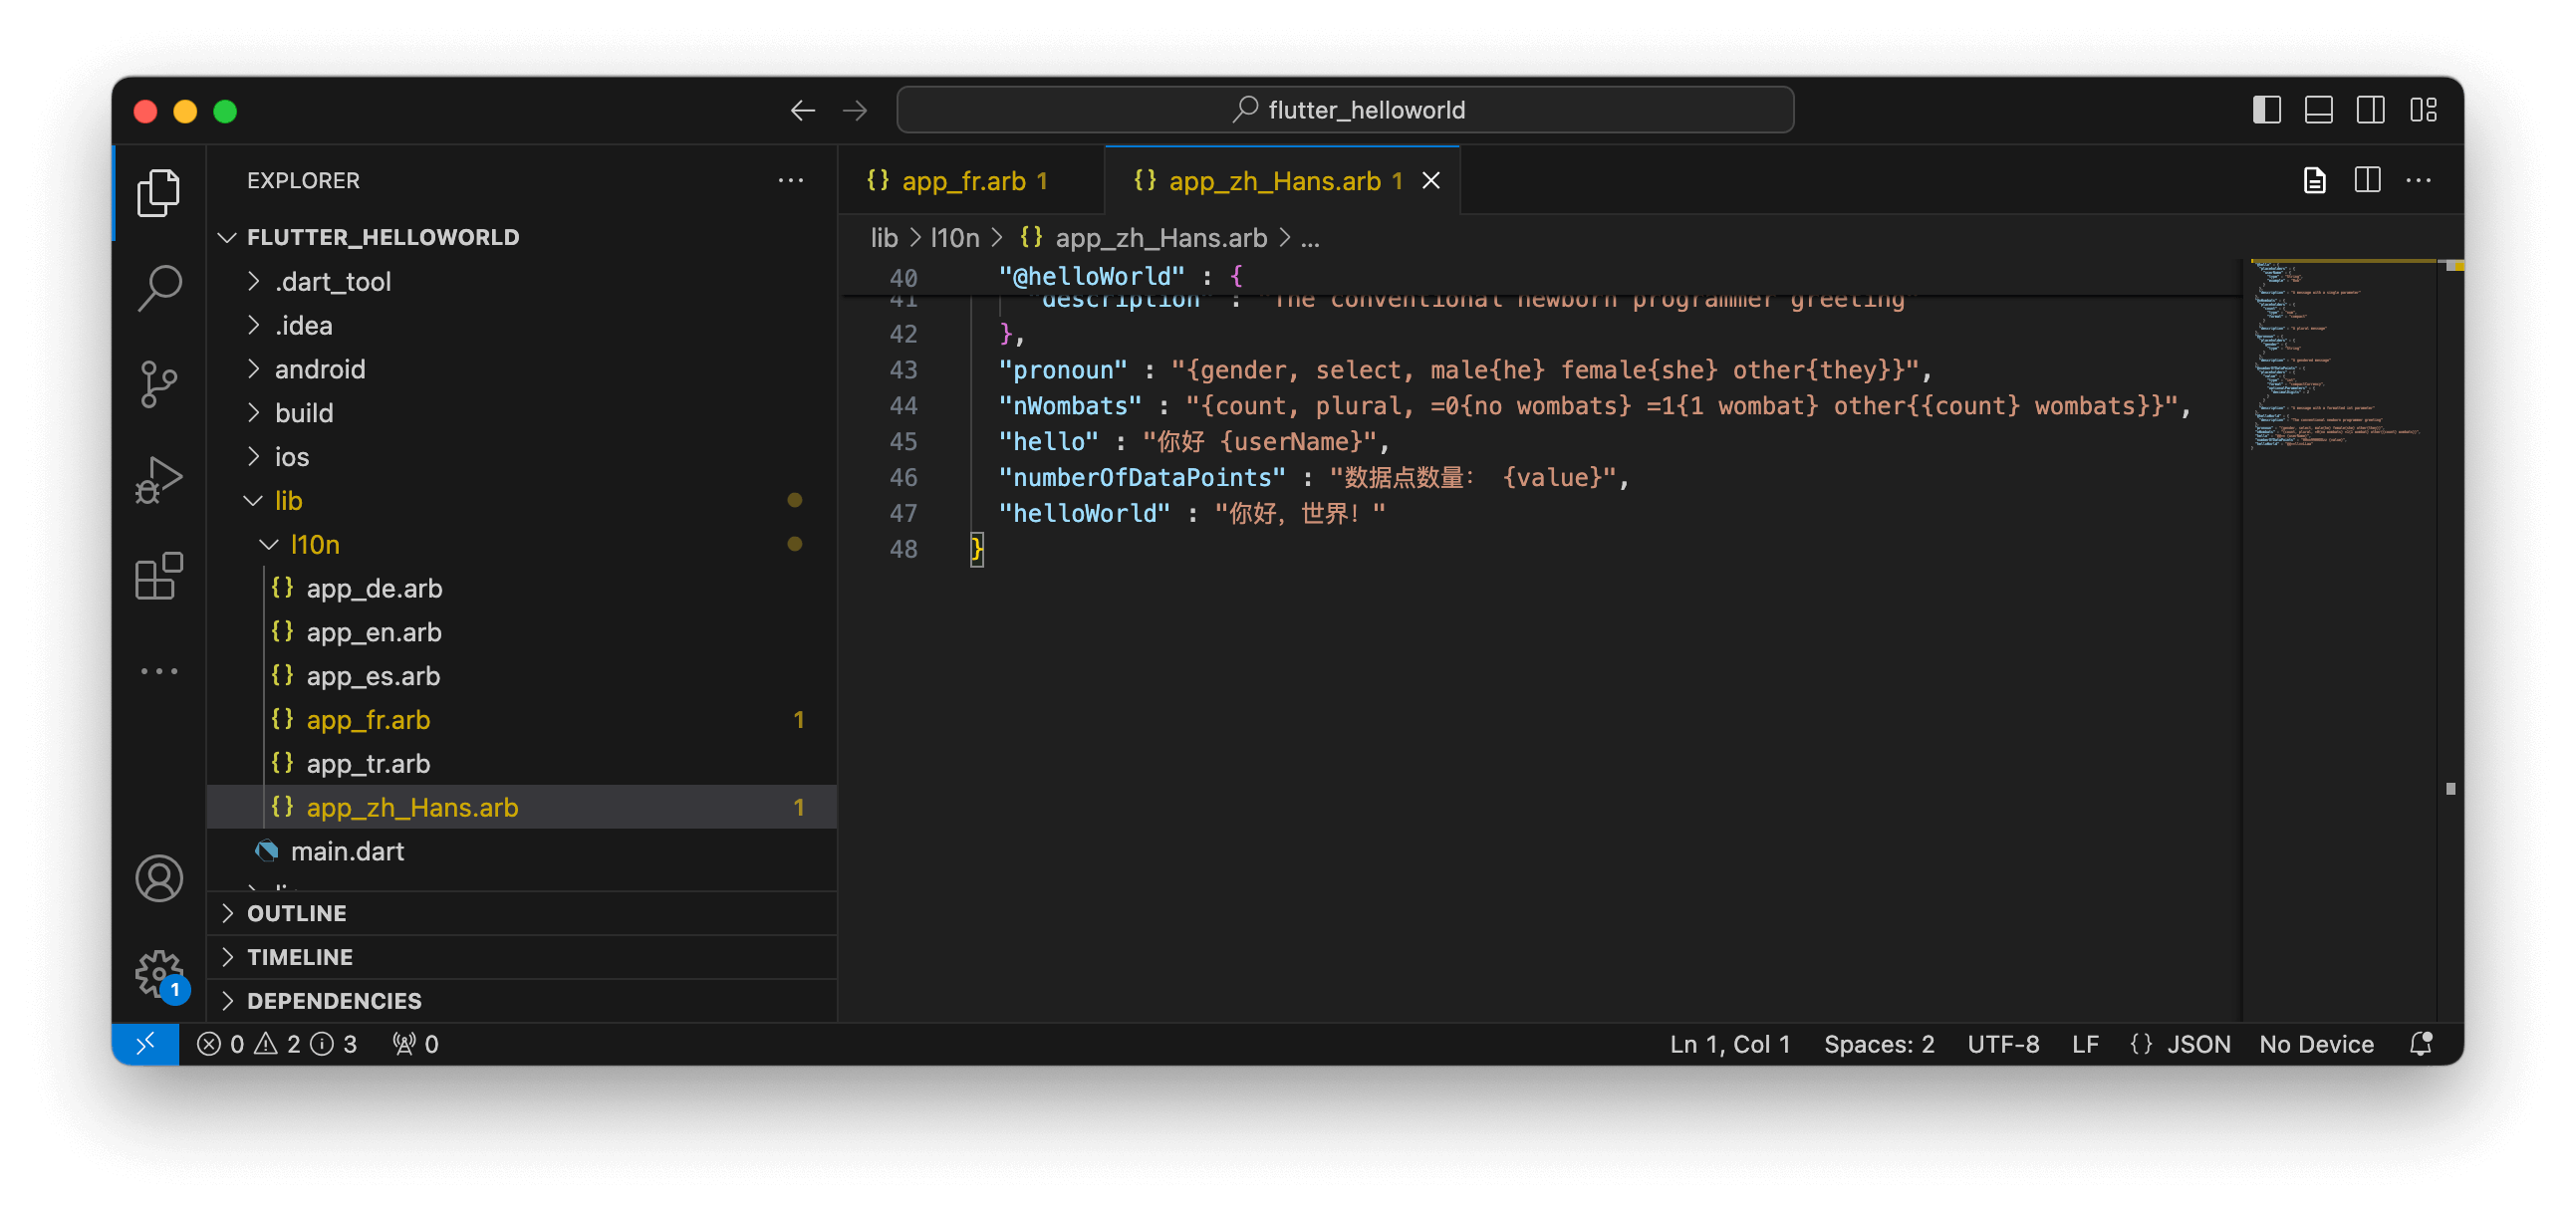The width and height of the screenshot is (2576, 1213).
Task: Click the lib breadcrumb segment
Action: (x=884, y=238)
